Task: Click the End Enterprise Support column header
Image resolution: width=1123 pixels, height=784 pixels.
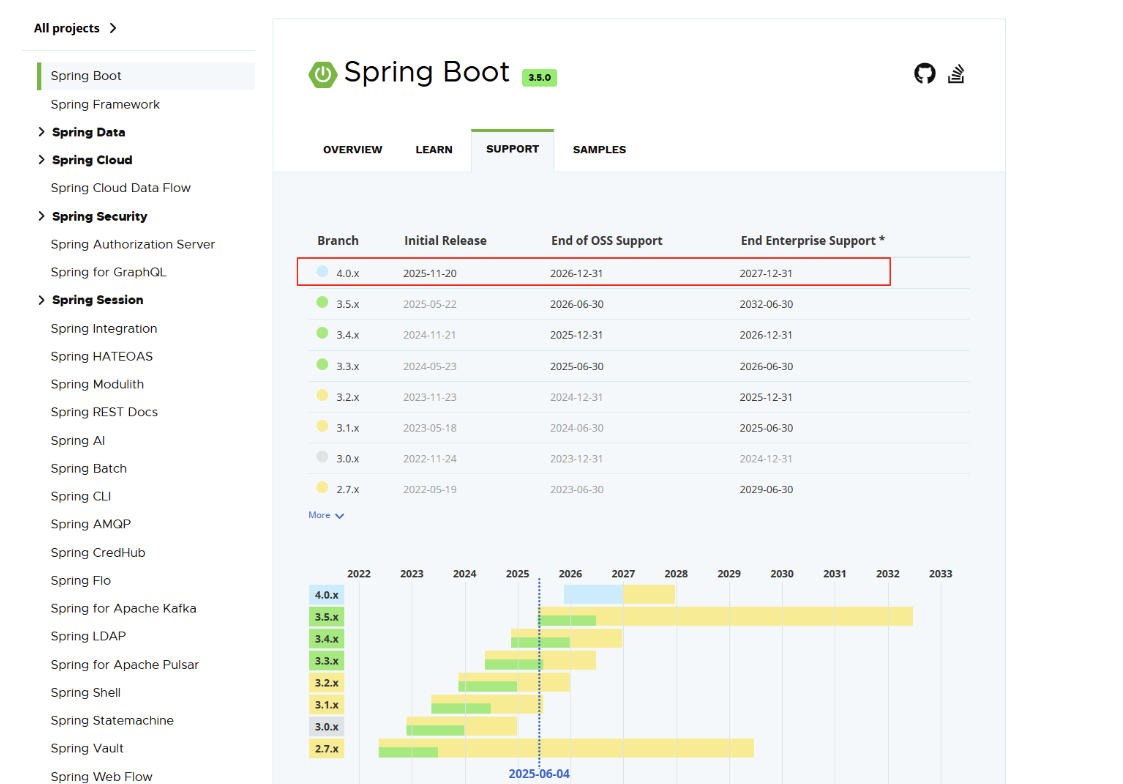Action: tap(813, 241)
